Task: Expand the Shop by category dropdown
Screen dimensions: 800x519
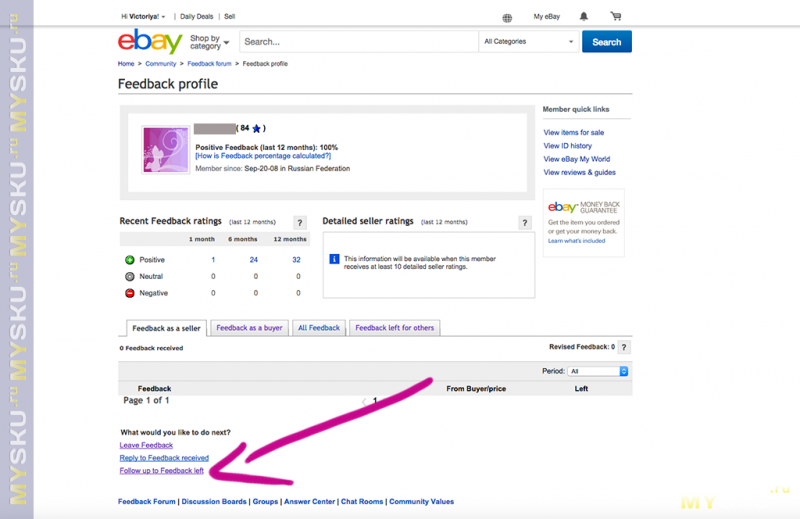Action: pyautogui.click(x=209, y=42)
